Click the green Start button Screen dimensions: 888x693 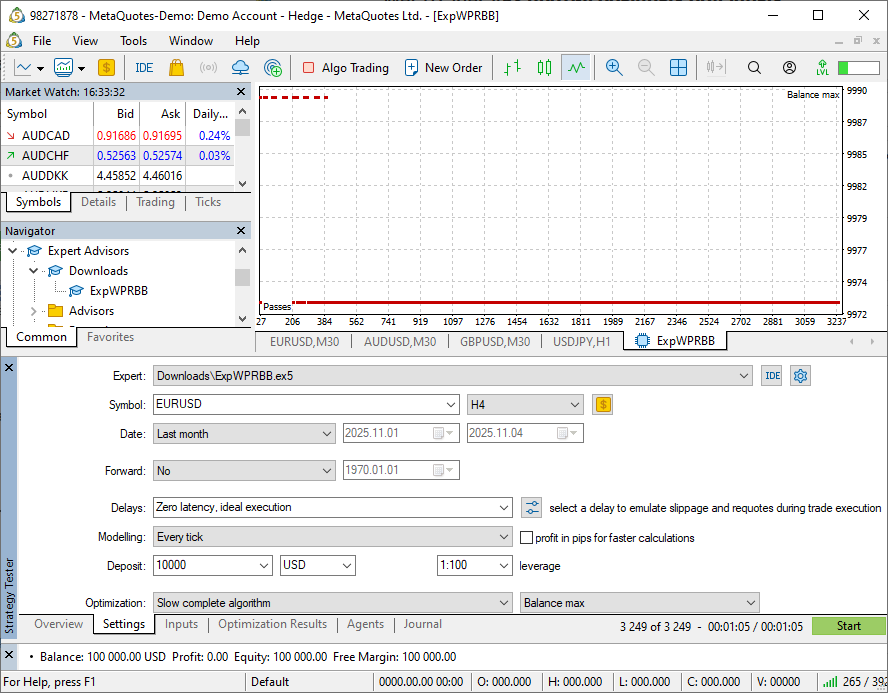click(848, 626)
